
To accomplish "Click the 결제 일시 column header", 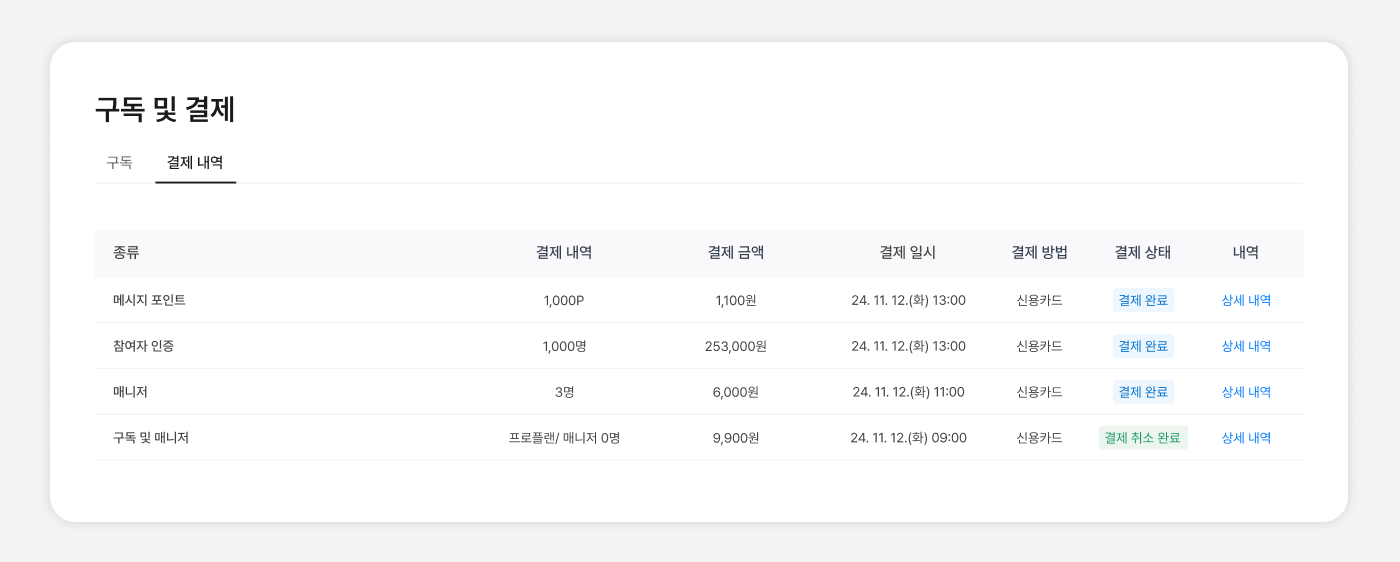I will click(x=908, y=253).
